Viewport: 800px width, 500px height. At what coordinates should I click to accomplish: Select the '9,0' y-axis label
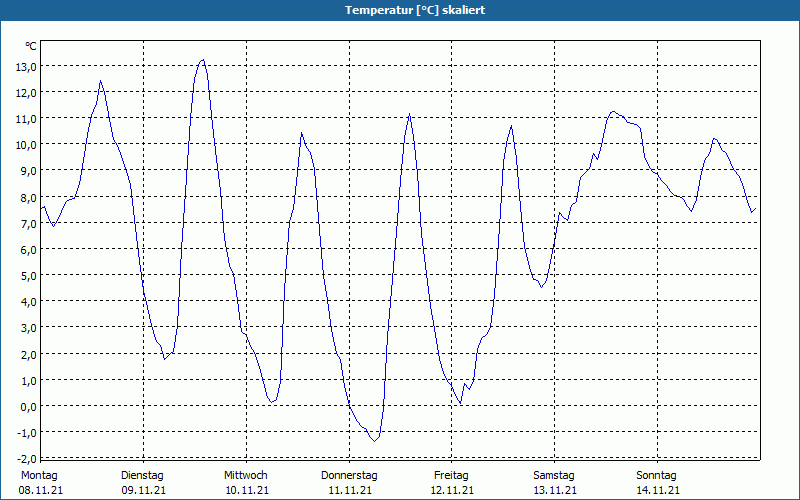(x=29, y=171)
